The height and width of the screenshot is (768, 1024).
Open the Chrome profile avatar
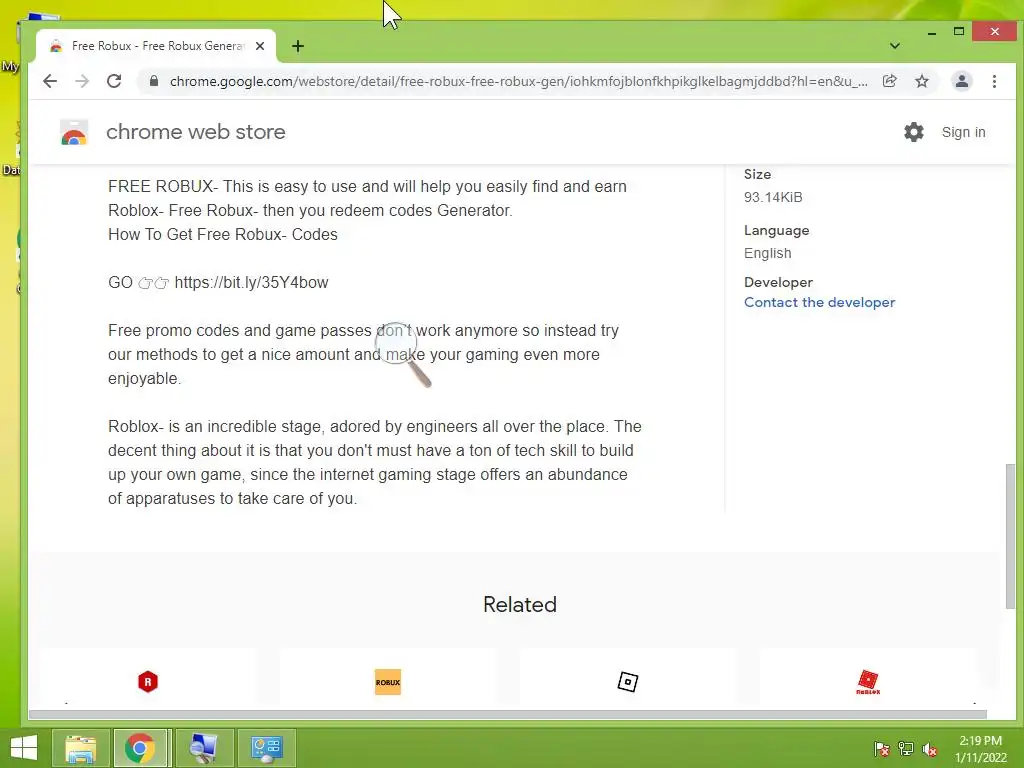[961, 81]
